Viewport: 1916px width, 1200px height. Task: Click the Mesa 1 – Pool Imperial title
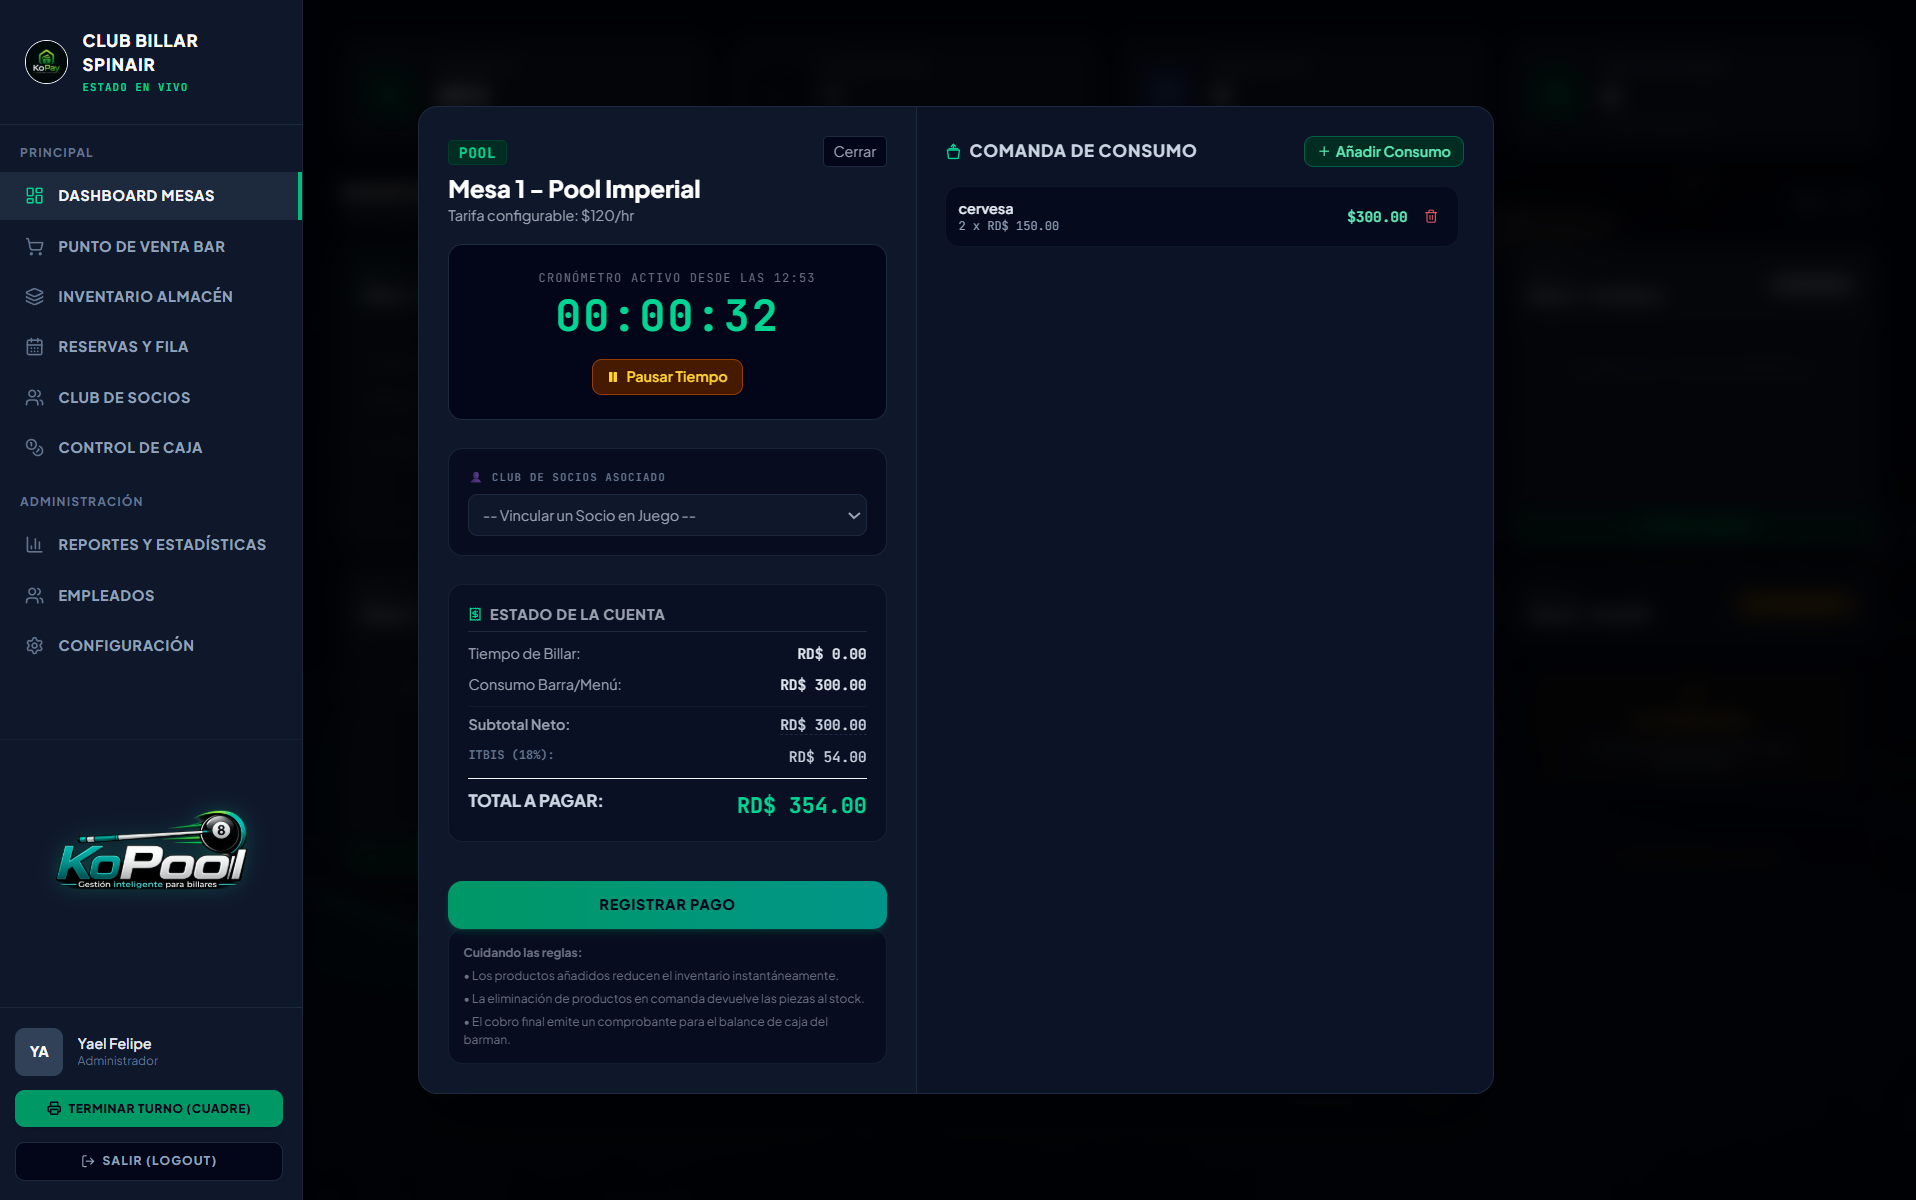pyautogui.click(x=574, y=189)
